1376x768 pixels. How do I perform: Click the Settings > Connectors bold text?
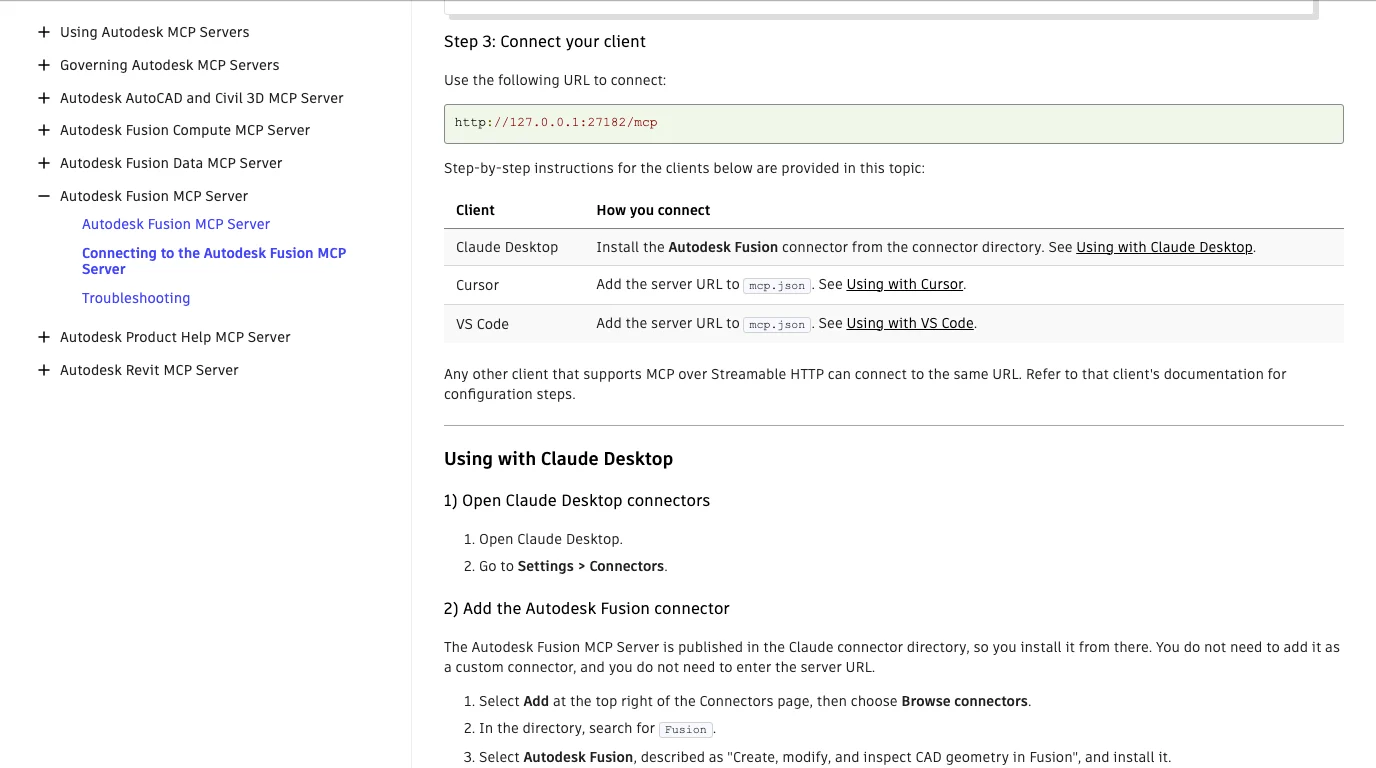click(x=591, y=566)
